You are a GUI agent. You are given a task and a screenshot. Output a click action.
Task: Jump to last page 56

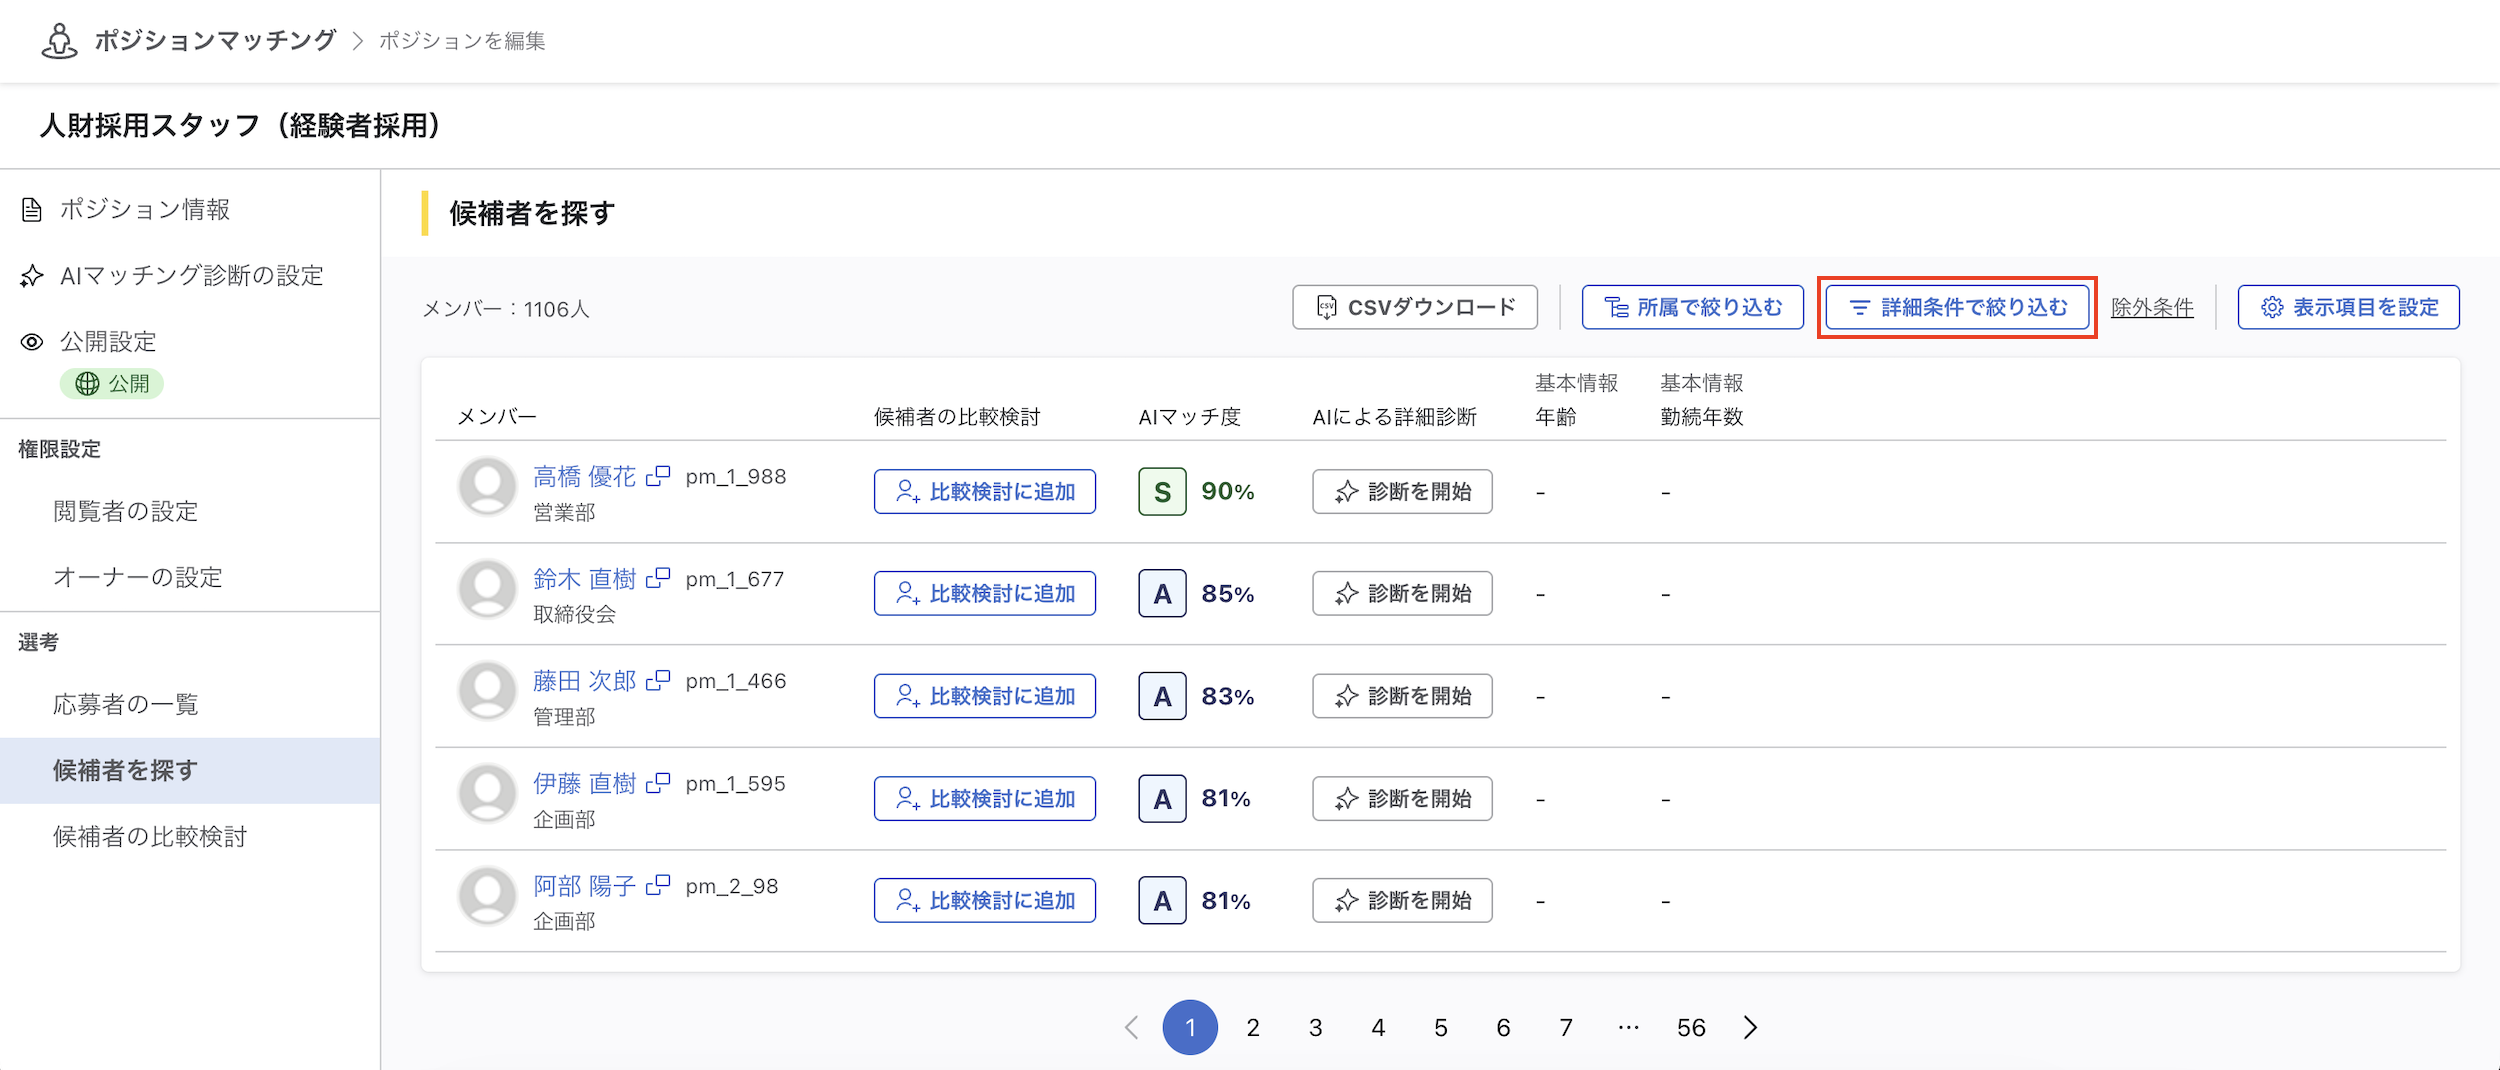click(x=1691, y=1027)
